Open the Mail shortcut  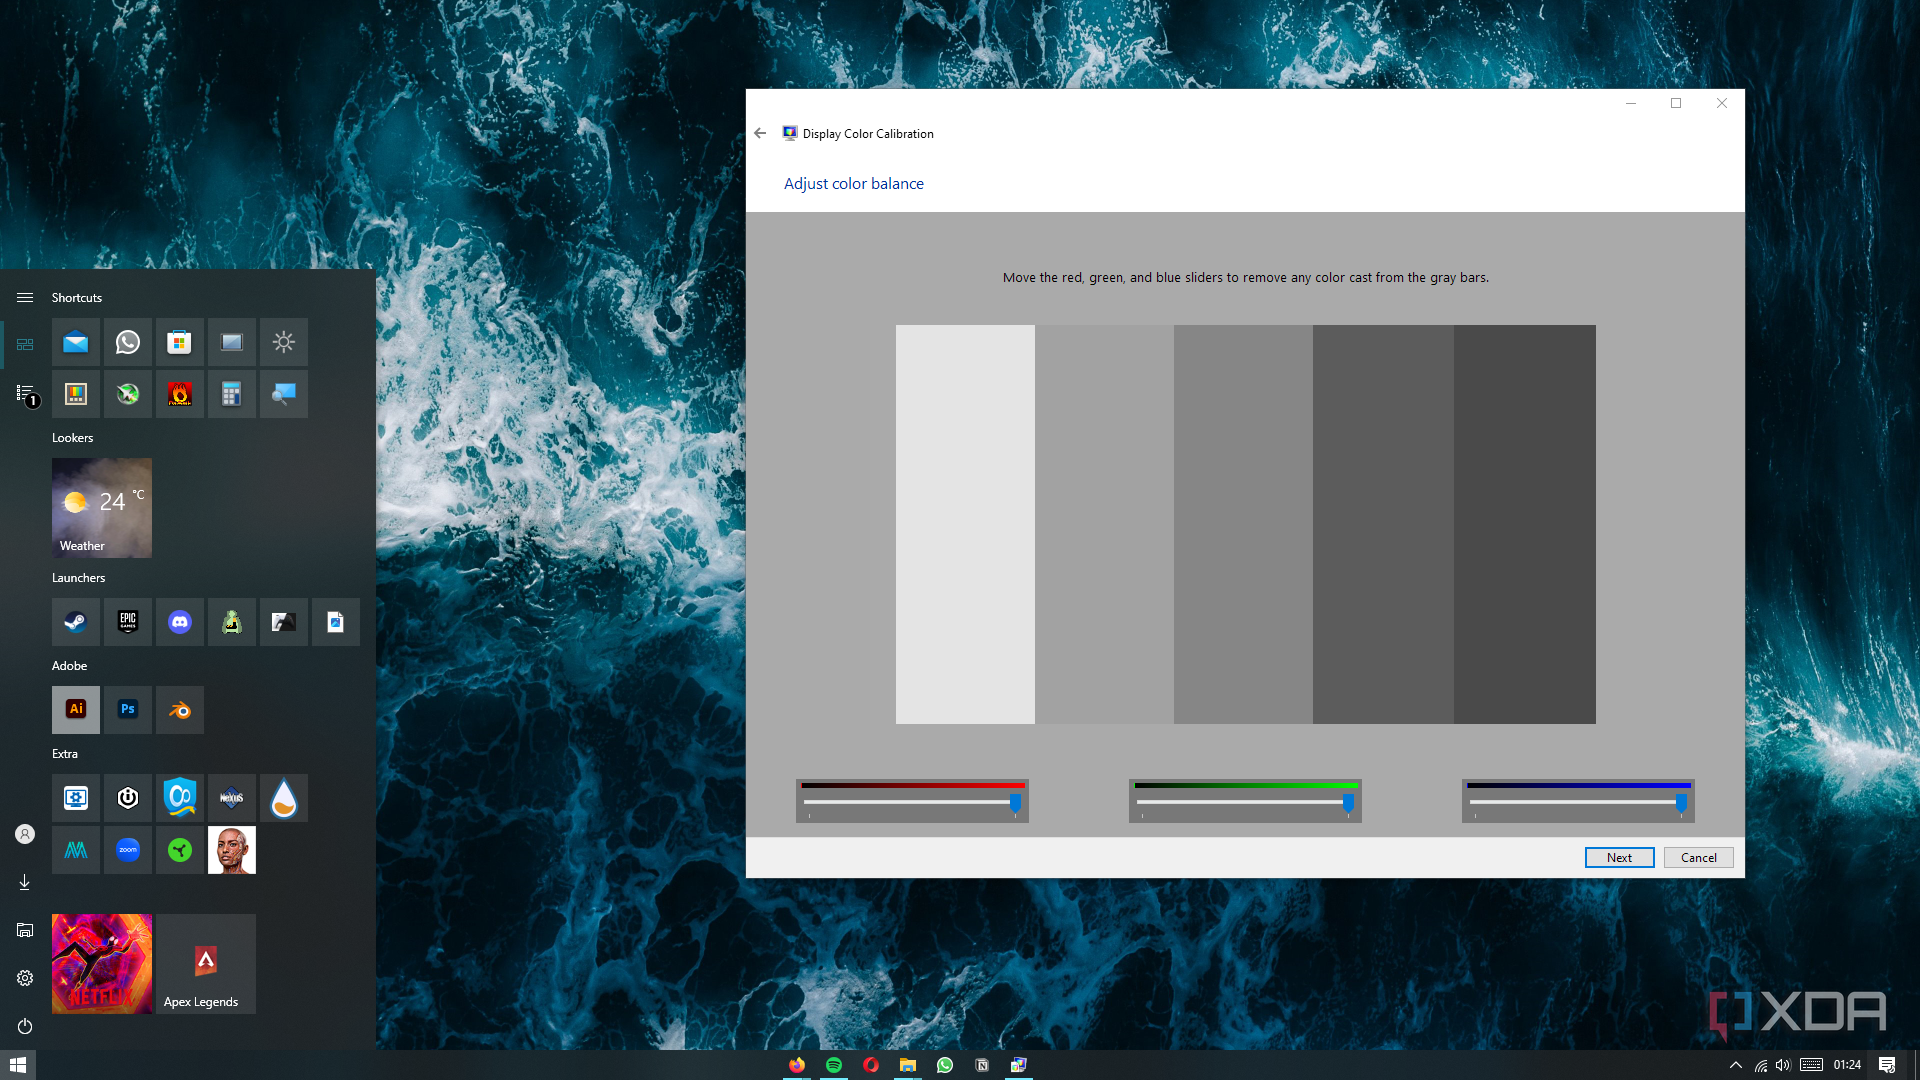coord(75,342)
